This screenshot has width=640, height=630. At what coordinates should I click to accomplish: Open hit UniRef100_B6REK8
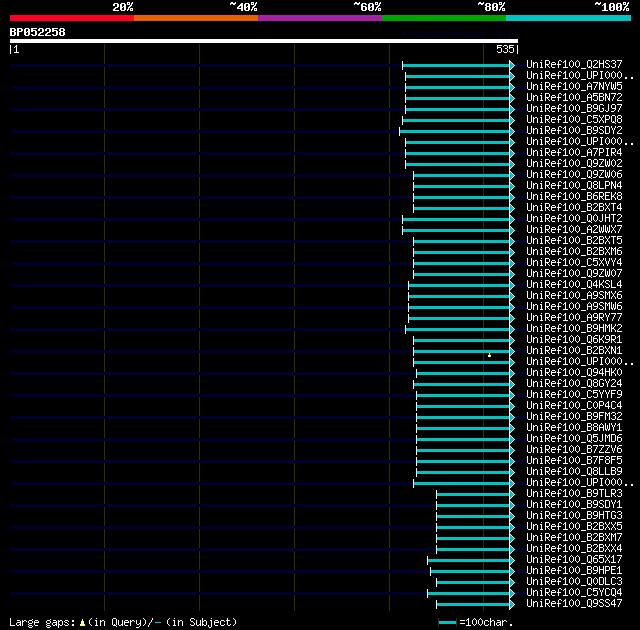tap(574, 197)
